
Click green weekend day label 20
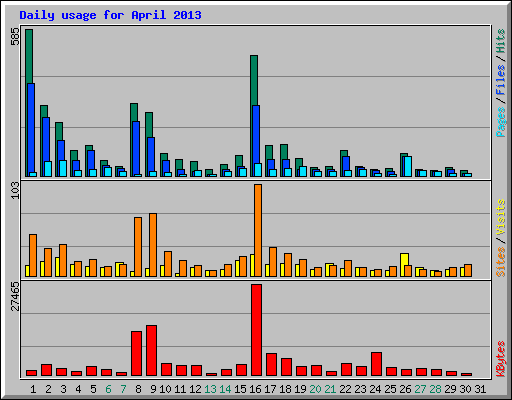315,389
